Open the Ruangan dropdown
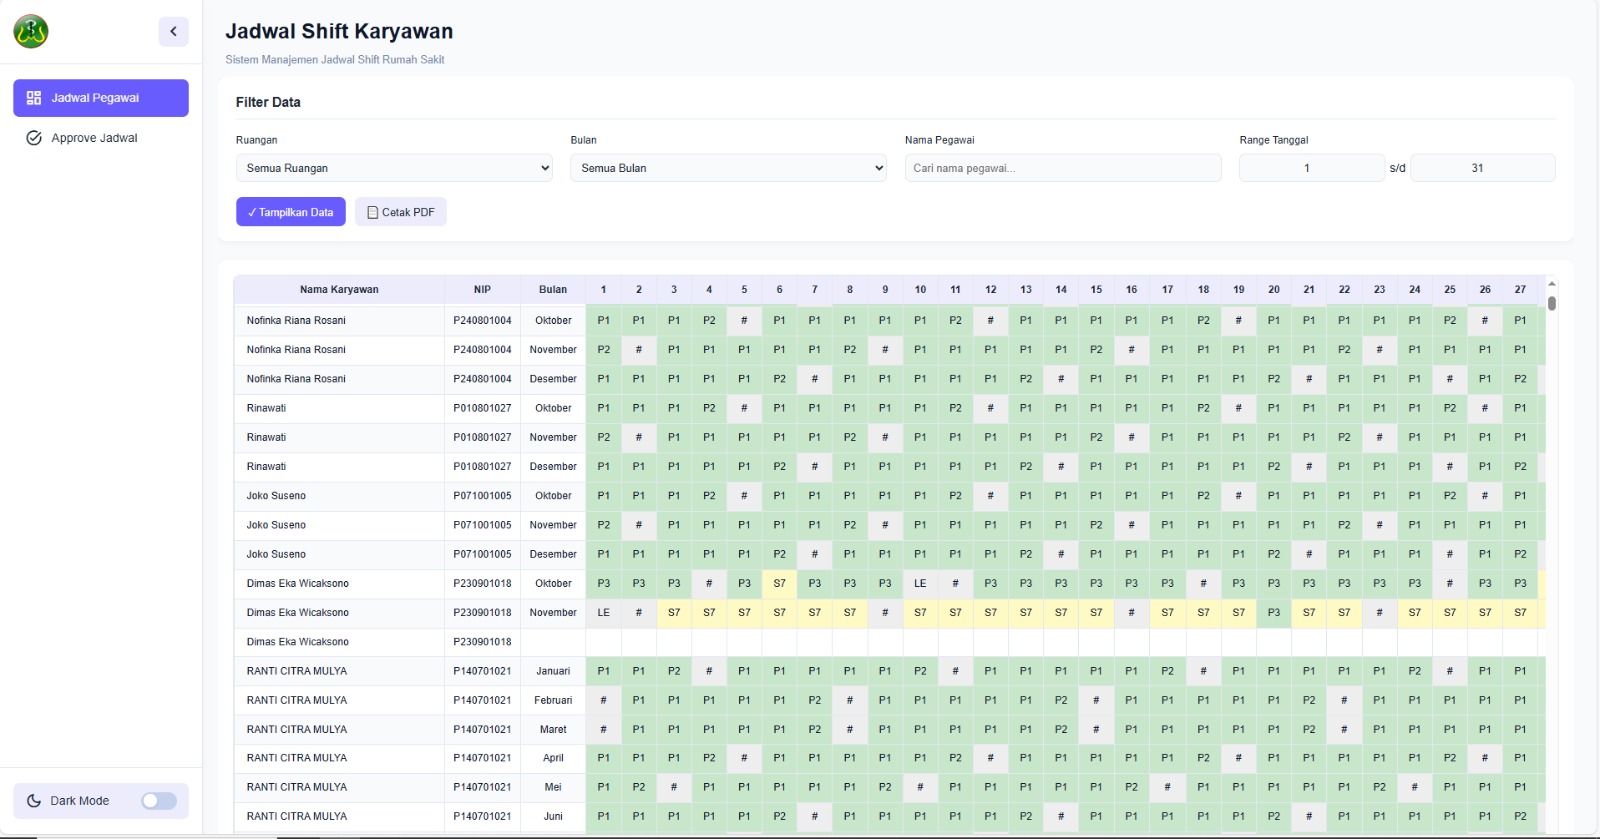This screenshot has height=839, width=1600. 394,168
